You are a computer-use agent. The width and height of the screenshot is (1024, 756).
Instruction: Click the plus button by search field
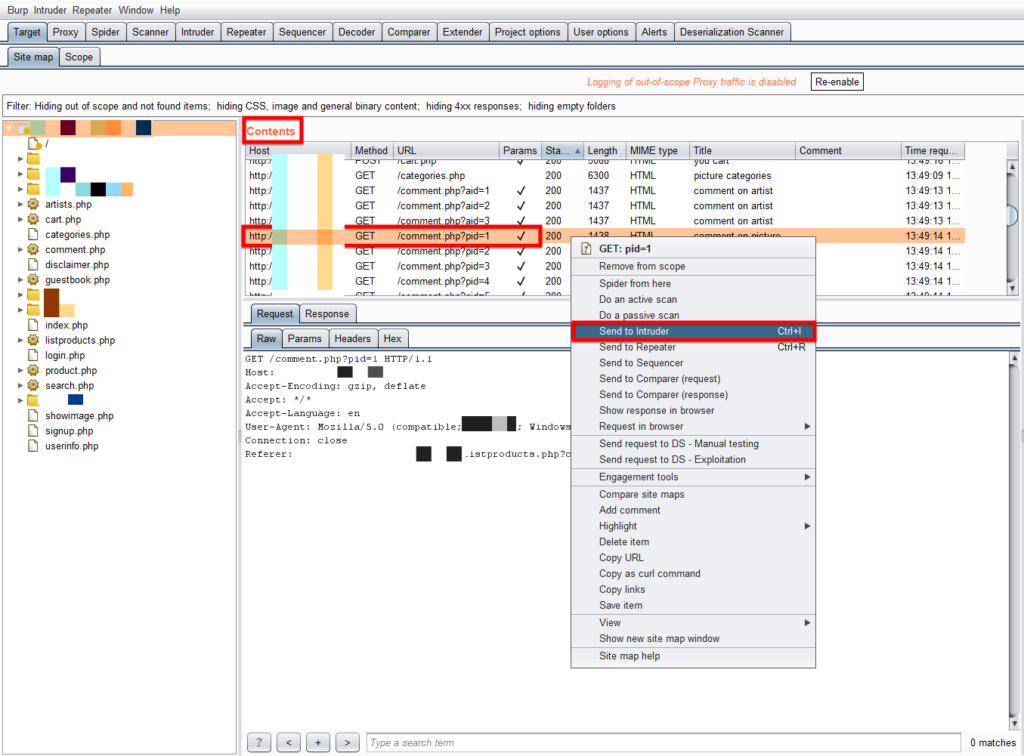318,742
